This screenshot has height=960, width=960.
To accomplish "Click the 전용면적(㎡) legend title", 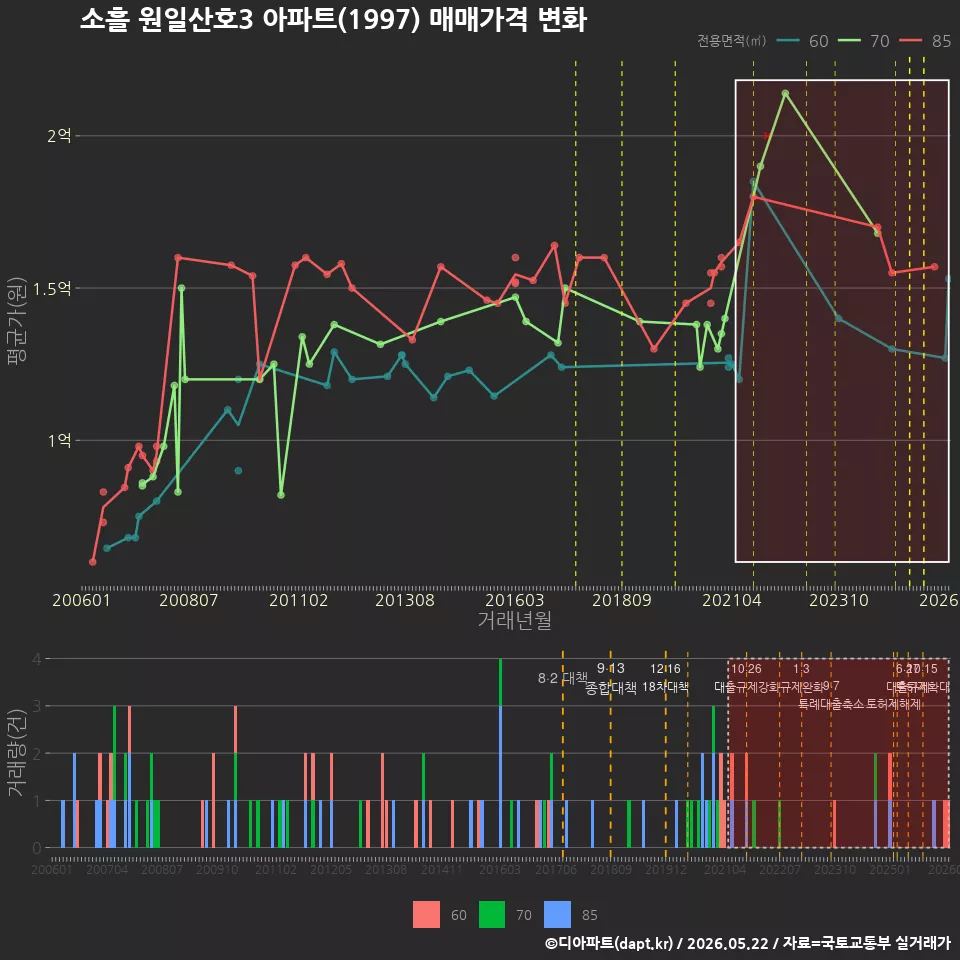I will click(x=732, y=40).
